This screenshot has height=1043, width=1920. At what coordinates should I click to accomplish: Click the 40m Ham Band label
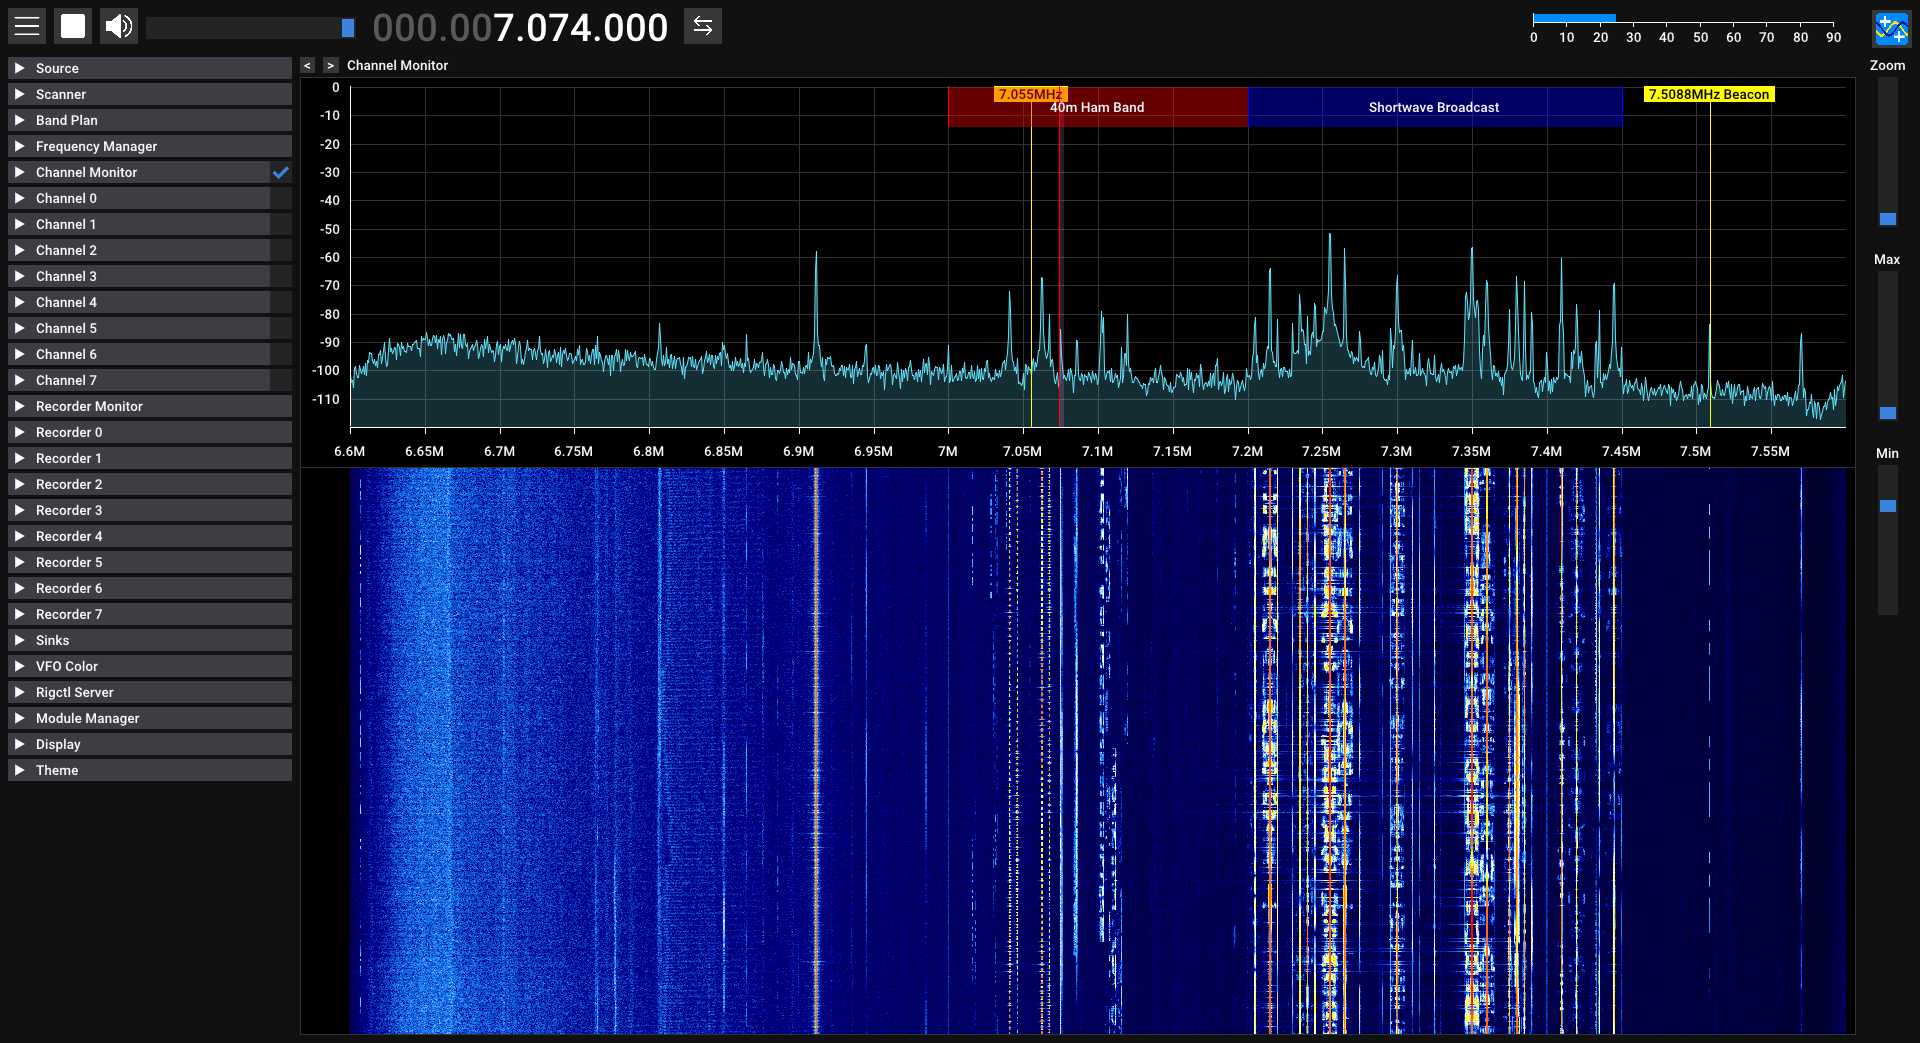point(1097,108)
